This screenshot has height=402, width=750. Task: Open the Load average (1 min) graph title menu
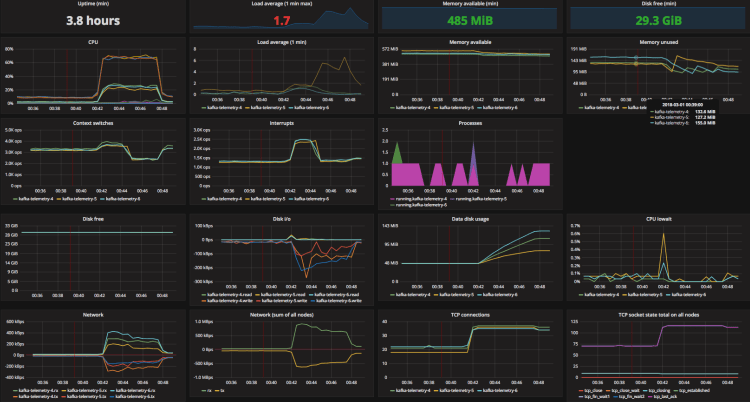pyautogui.click(x=281, y=42)
